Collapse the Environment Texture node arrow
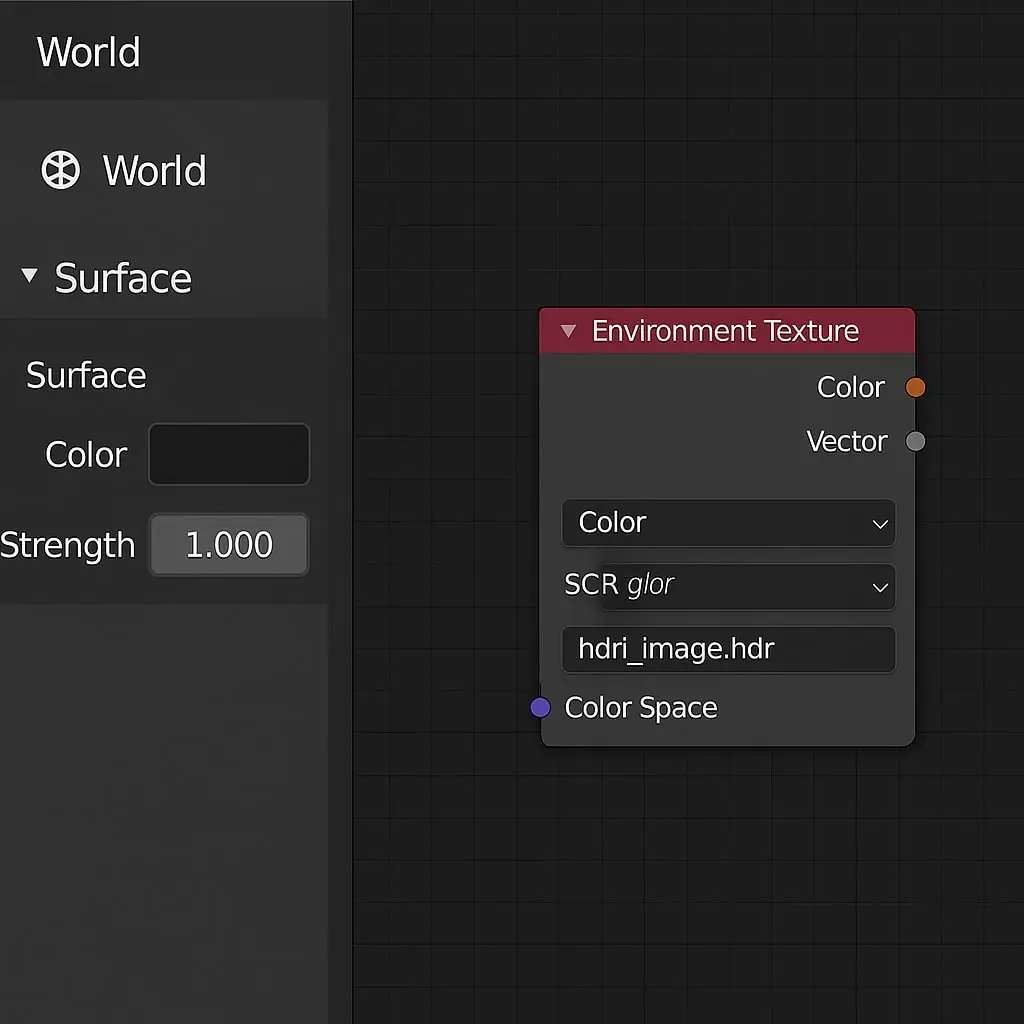The image size is (1024, 1024). click(x=568, y=331)
